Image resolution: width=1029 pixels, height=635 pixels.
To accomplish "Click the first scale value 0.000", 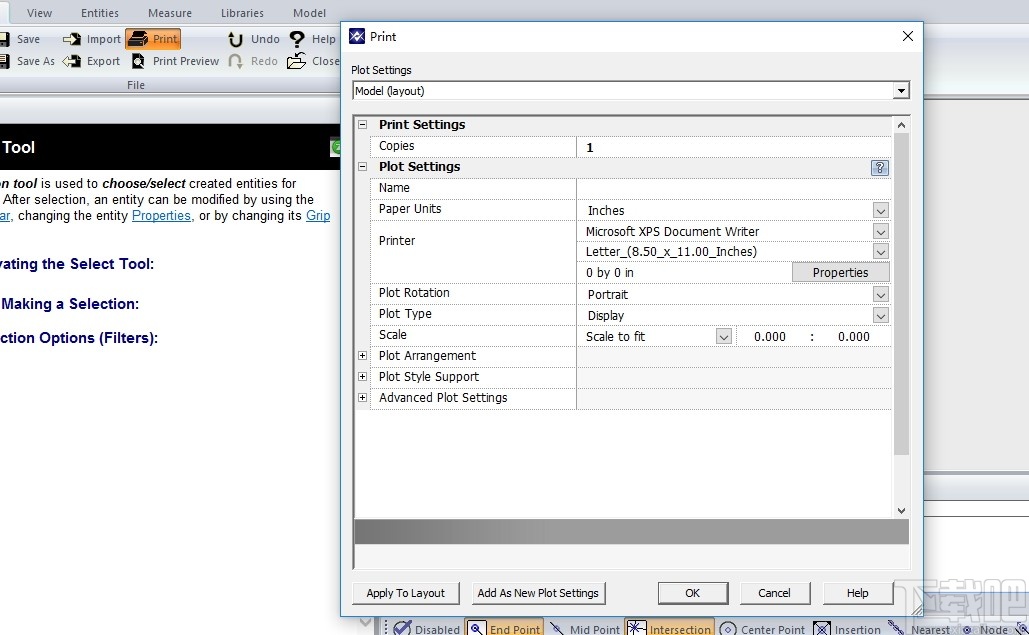I will [x=770, y=337].
